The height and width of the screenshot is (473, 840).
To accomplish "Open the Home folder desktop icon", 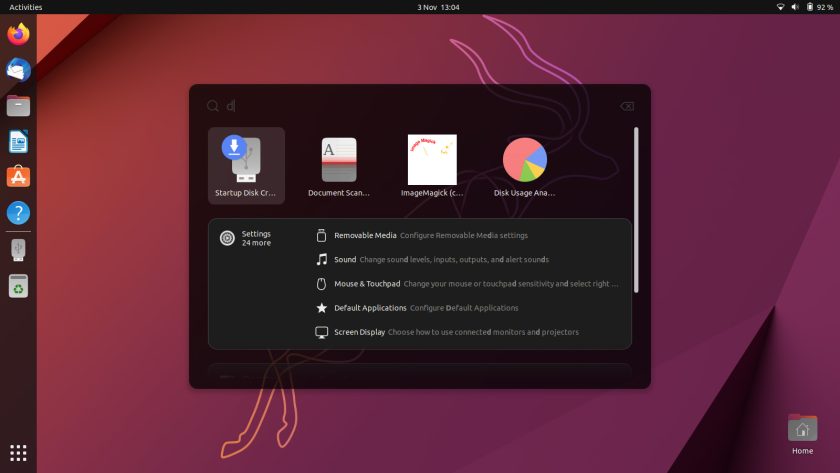I will [802, 434].
